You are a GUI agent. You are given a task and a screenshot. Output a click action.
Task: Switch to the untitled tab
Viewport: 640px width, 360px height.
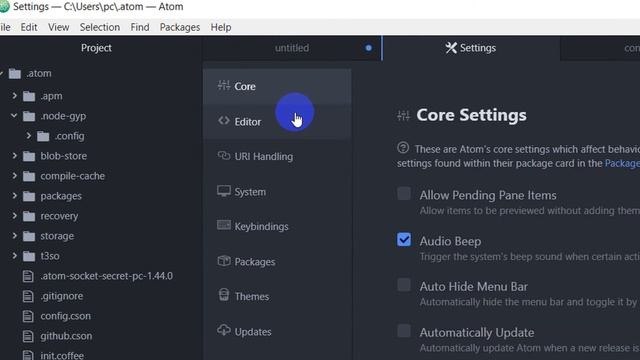[291, 48]
